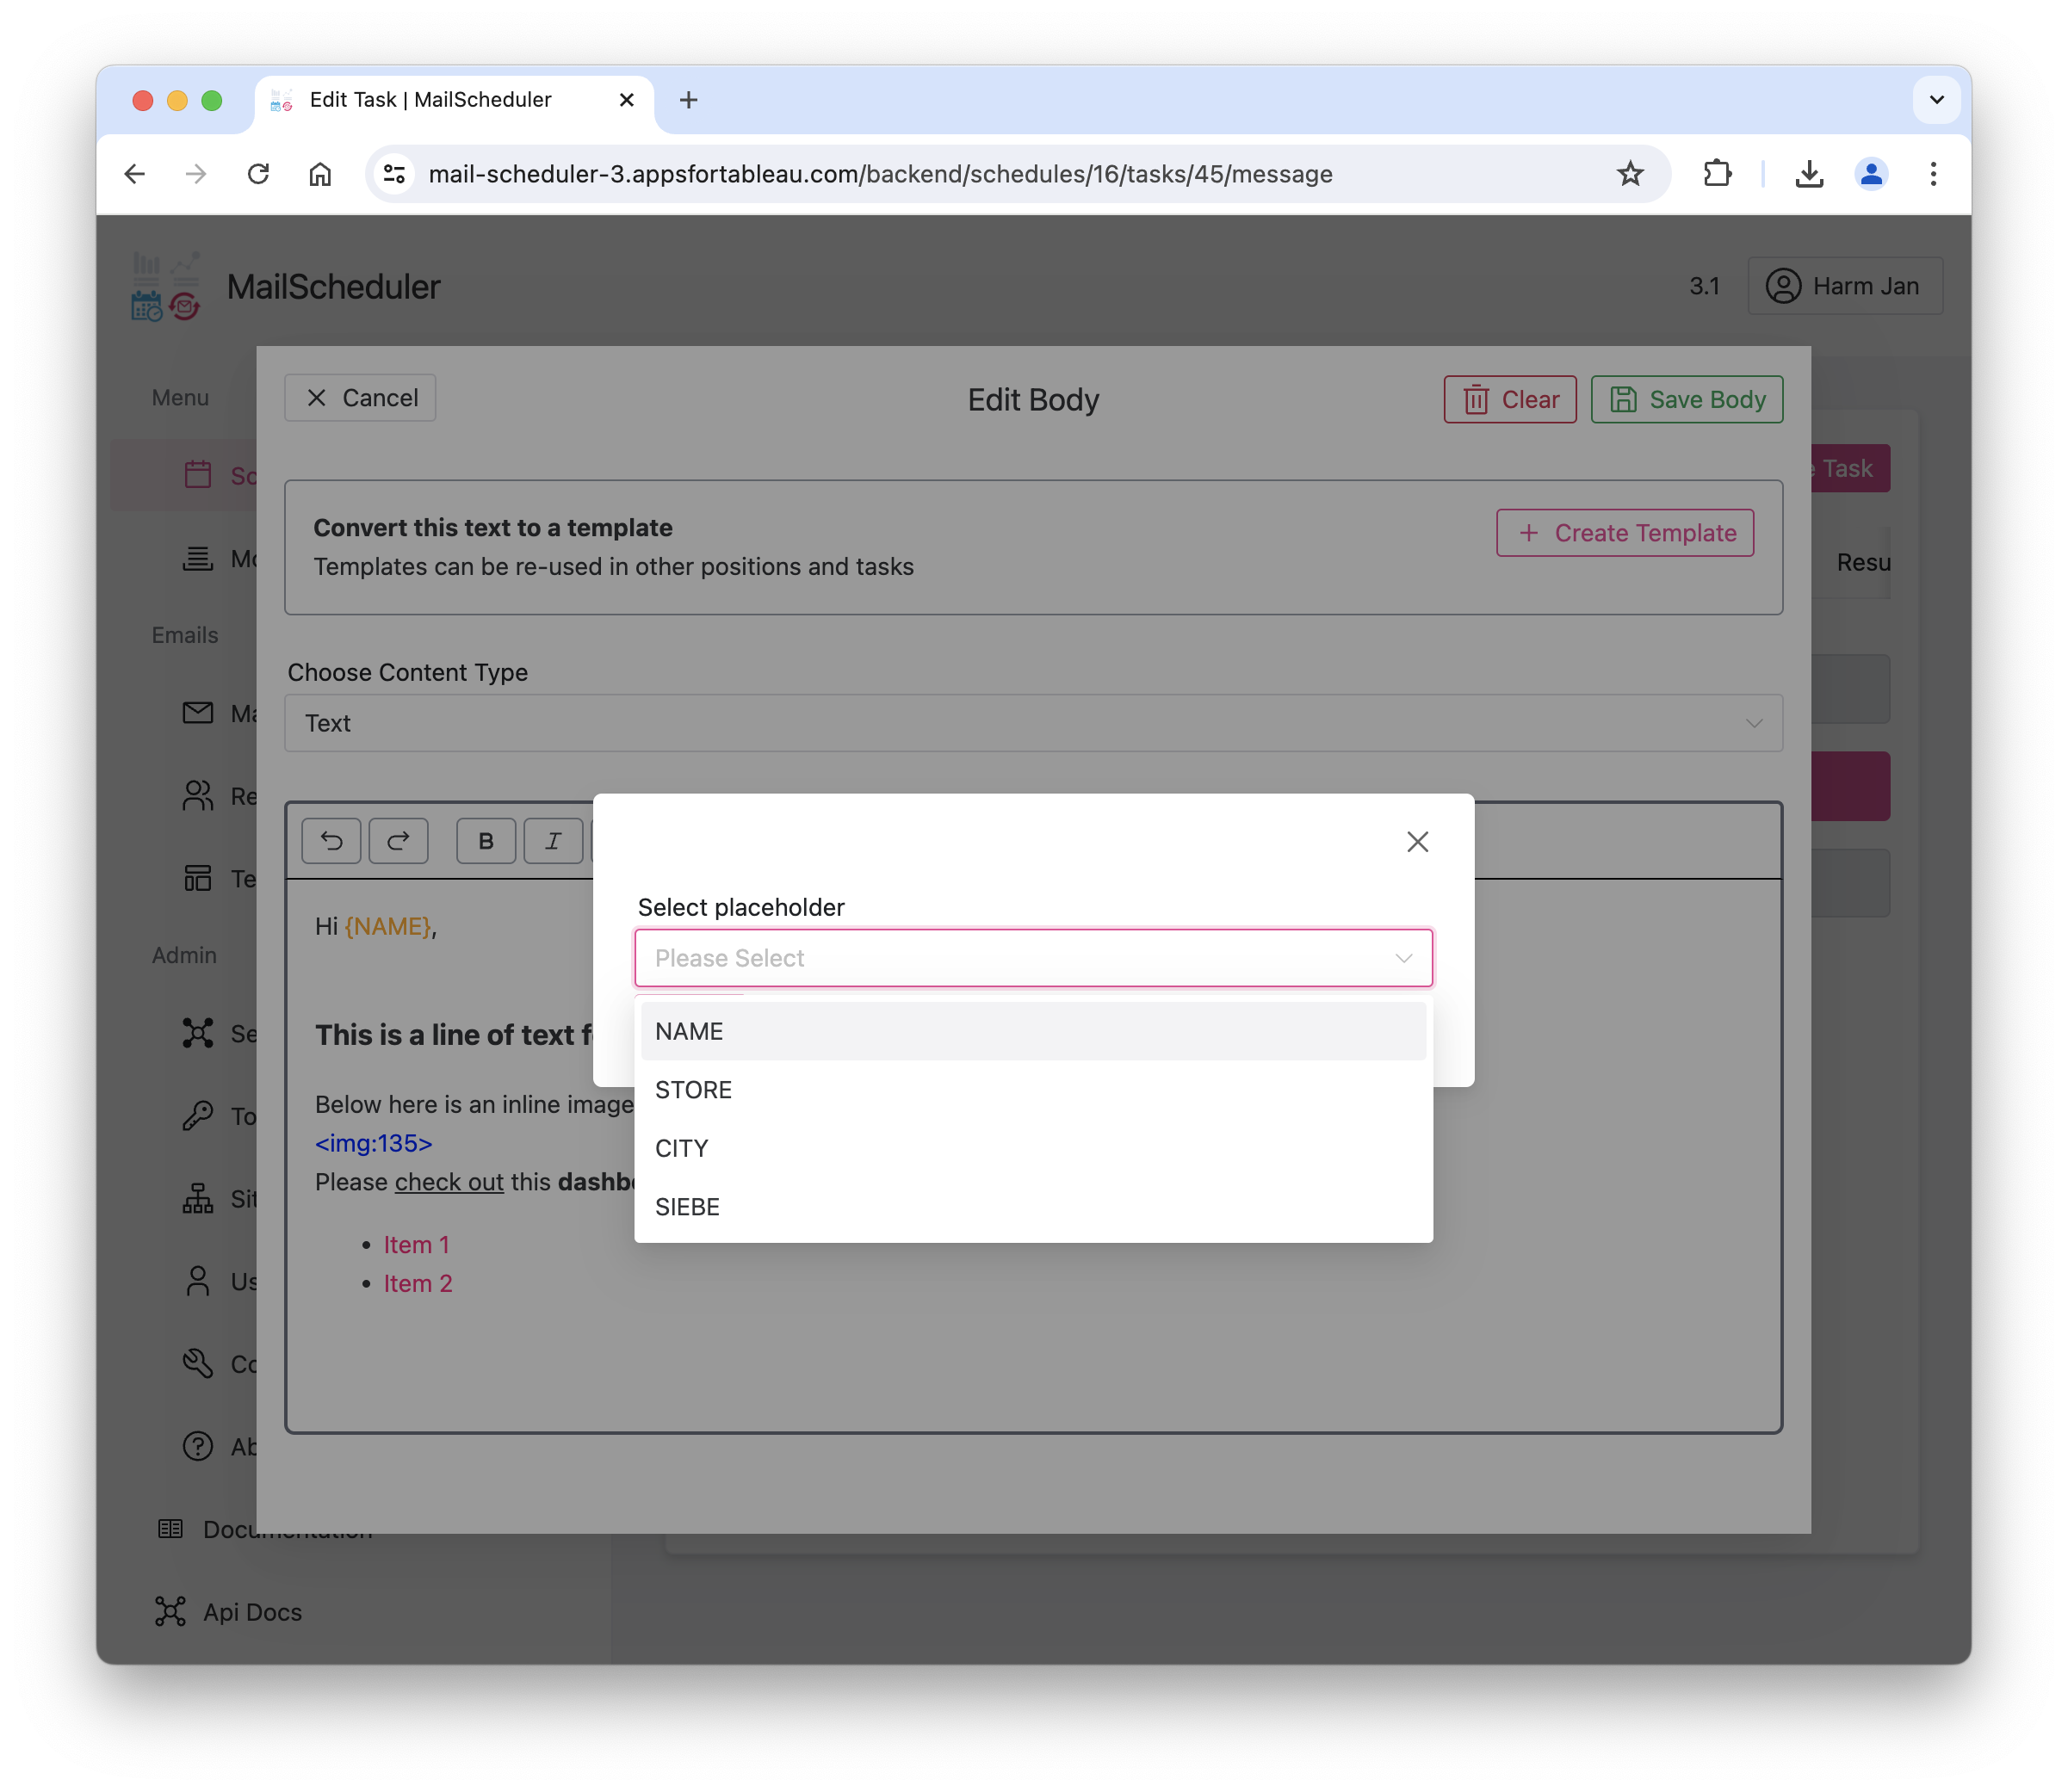Open the Choose Content Type dropdown
Viewport: 2068px width, 1792px height.
pos(1032,723)
